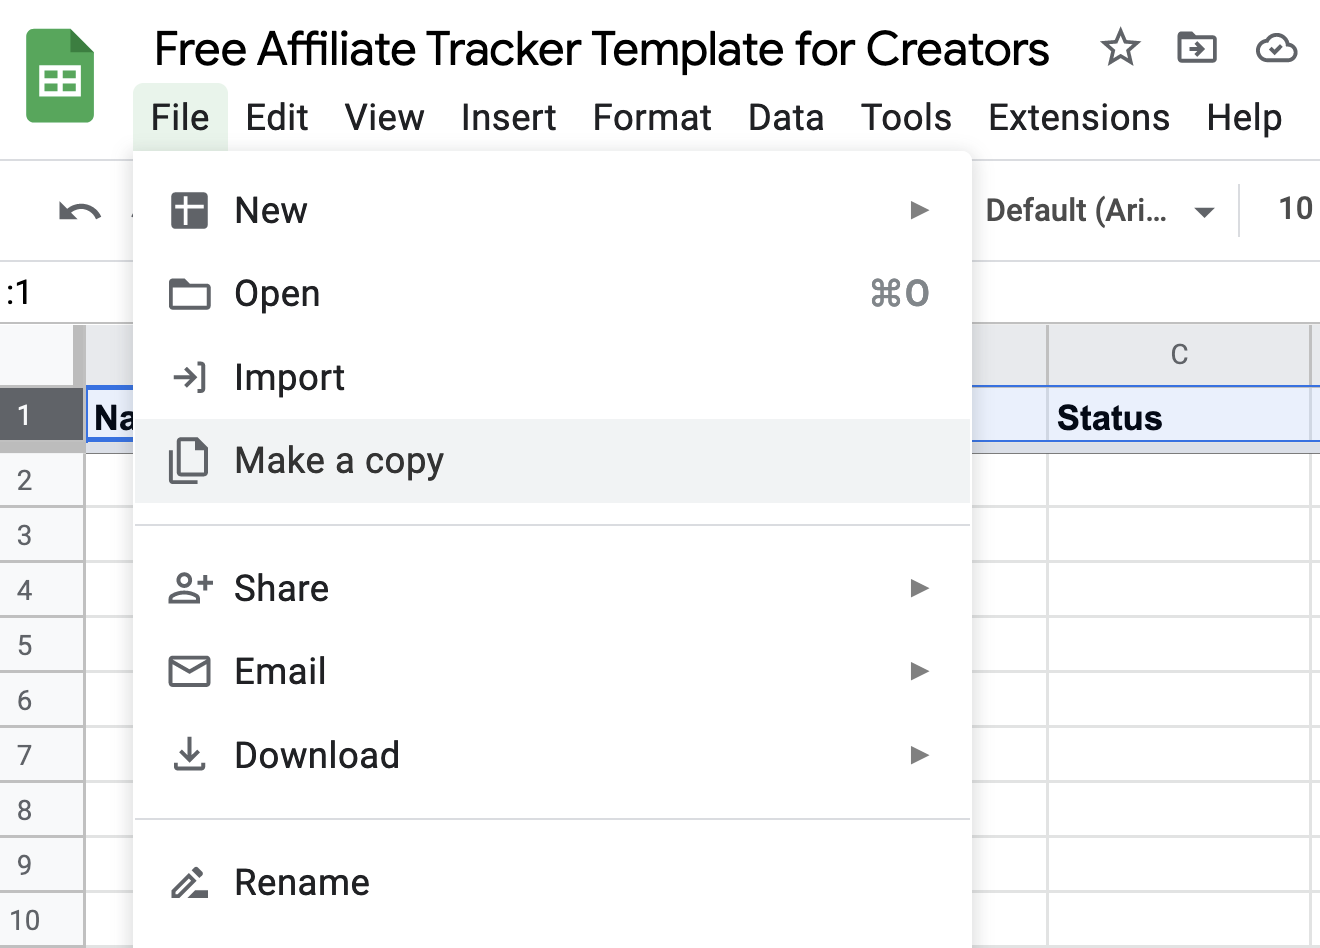Select the Make a copy option
1320x948 pixels.
tap(339, 460)
